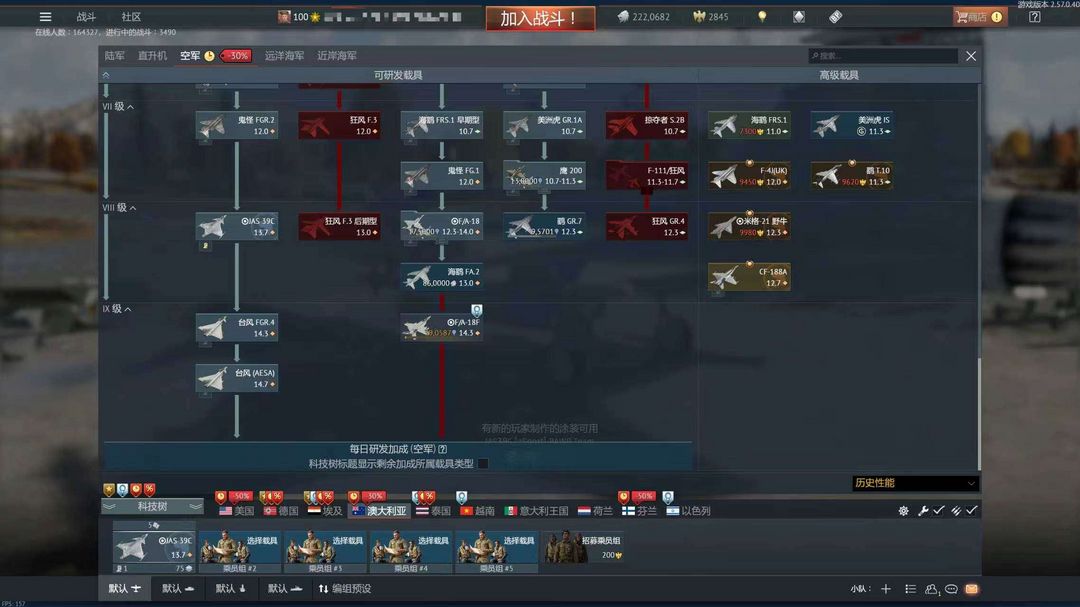
Task: Click the blue badge on F/A-18F card
Action: pyautogui.click(x=476, y=310)
